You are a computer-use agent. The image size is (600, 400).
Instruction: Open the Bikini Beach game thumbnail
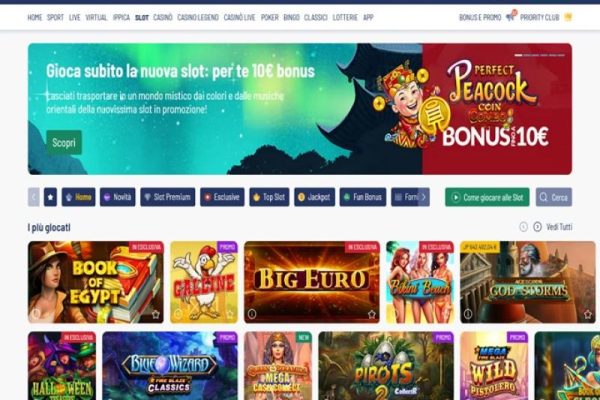[420, 282]
